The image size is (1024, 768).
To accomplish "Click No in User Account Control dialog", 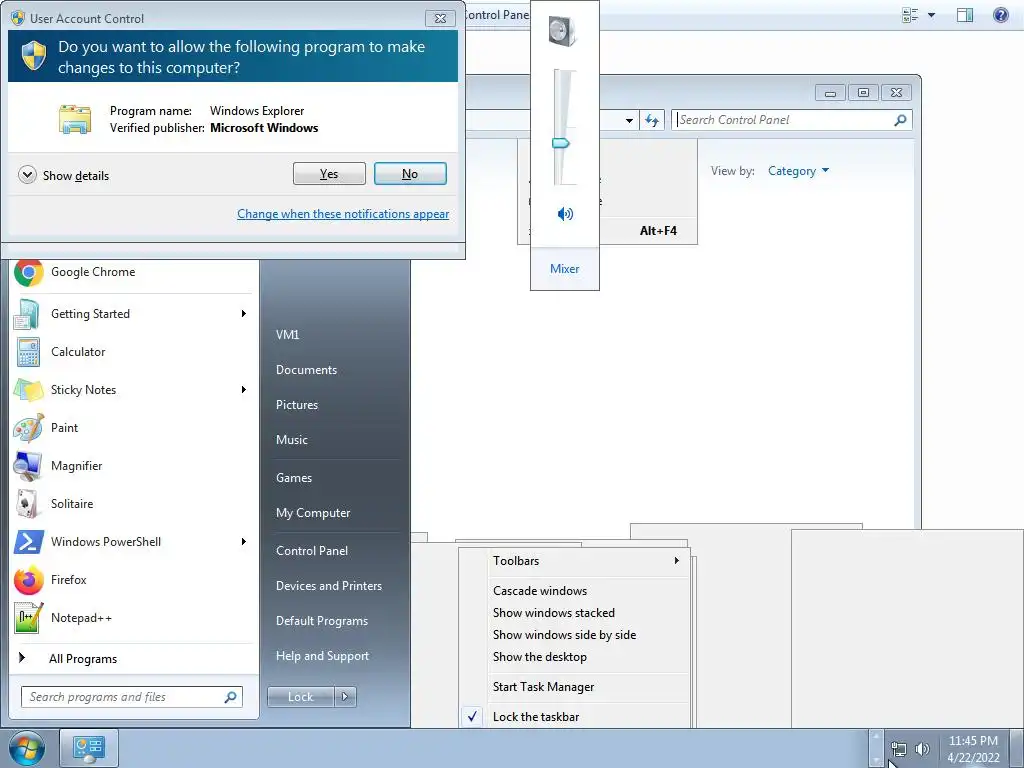I will (410, 174).
